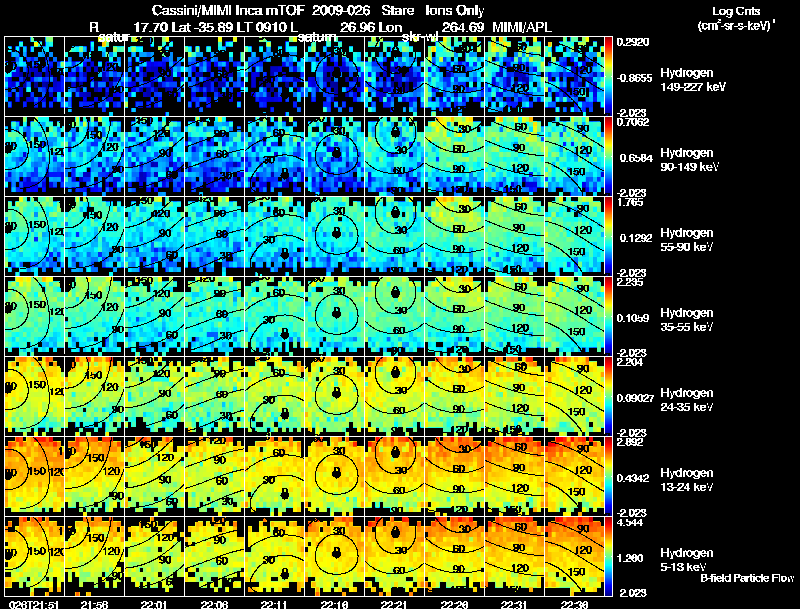Click the Hydrogen 5-13 keV row label
800x609 pixels.
click(687, 561)
